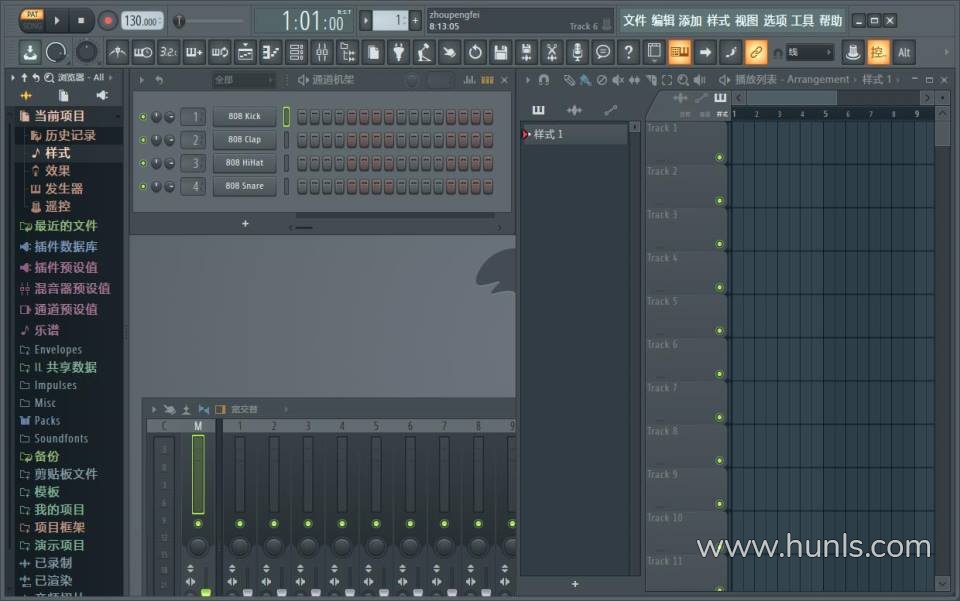The width and height of the screenshot is (960, 601).
Task: Toggle the PAT/SONG mode switch
Action: point(31,20)
